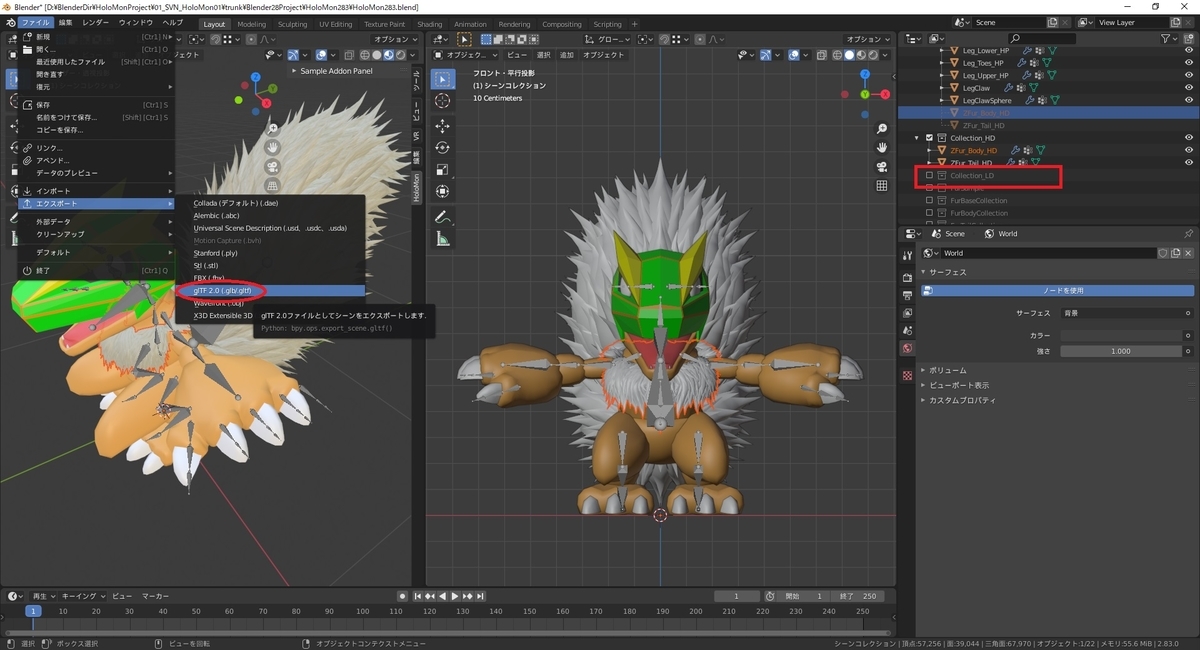This screenshot has height=650, width=1200.
Task: Hide Leg_Toes_HP with eye icon
Action: 1189,62
